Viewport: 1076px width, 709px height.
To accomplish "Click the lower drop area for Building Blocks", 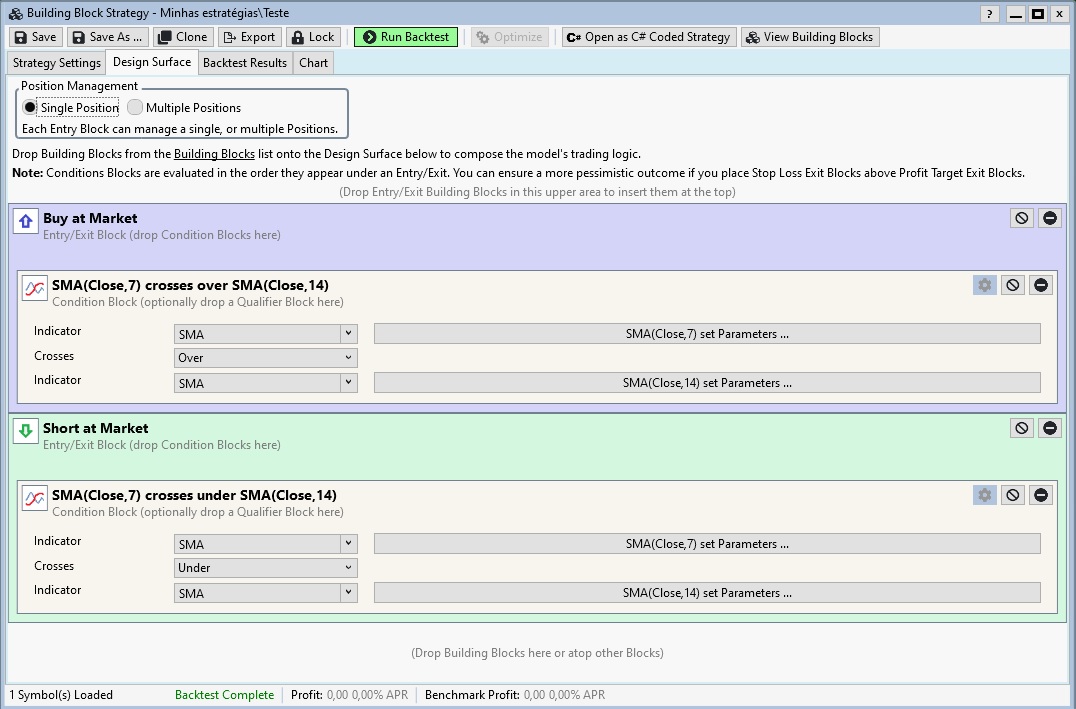I will tap(537, 653).
